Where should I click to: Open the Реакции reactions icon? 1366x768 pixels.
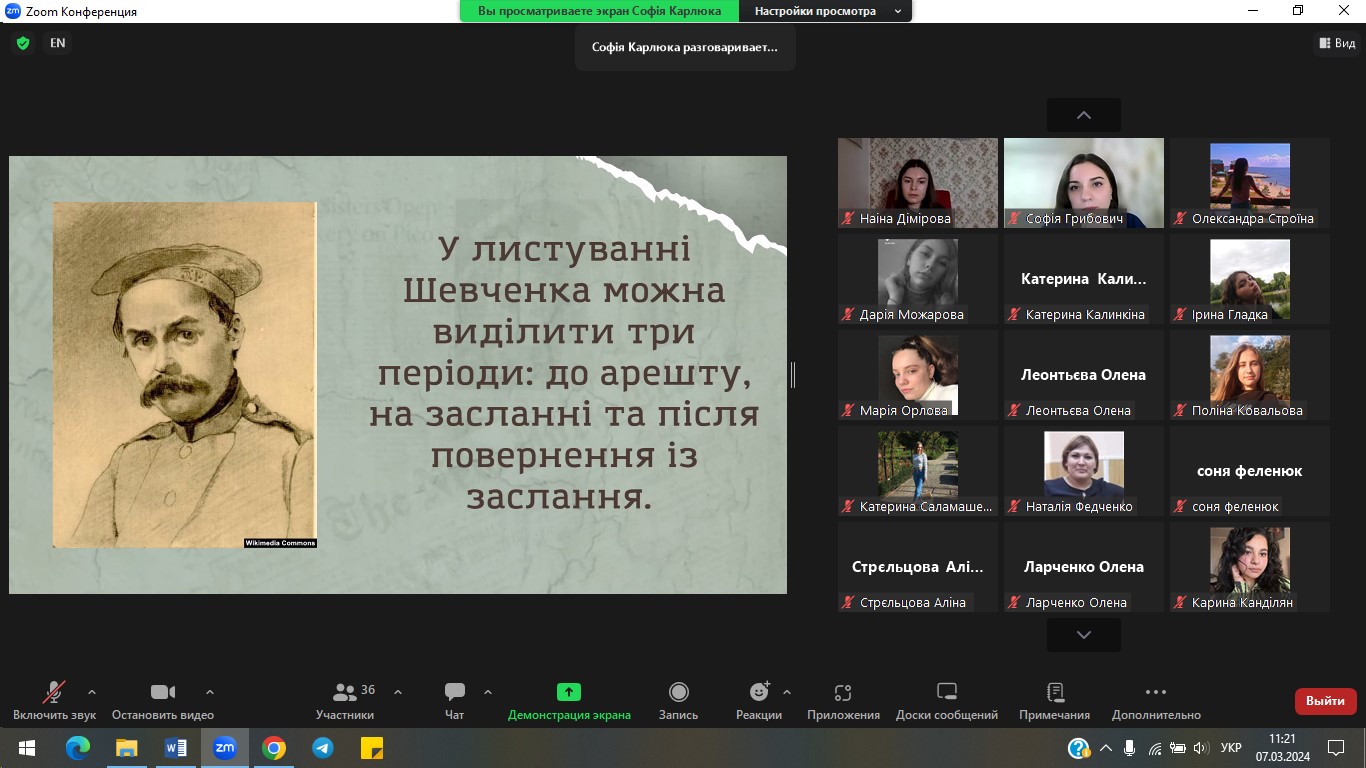coord(759,693)
